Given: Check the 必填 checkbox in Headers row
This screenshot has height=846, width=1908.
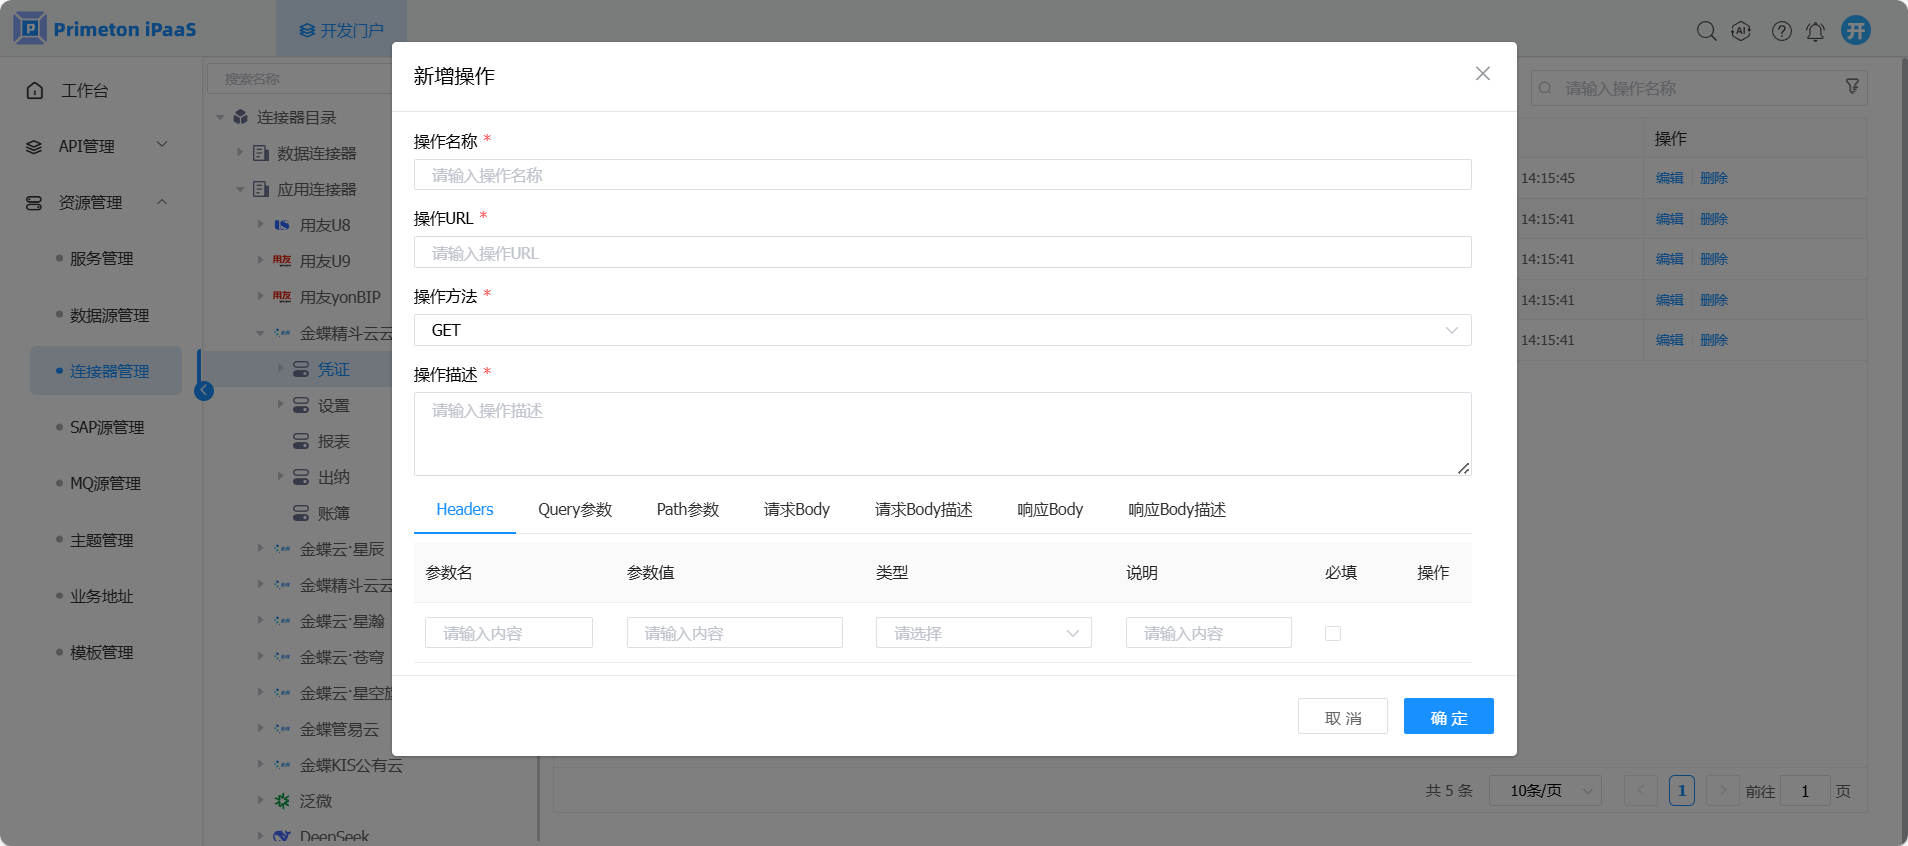Looking at the screenshot, I should tap(1332, 633).
